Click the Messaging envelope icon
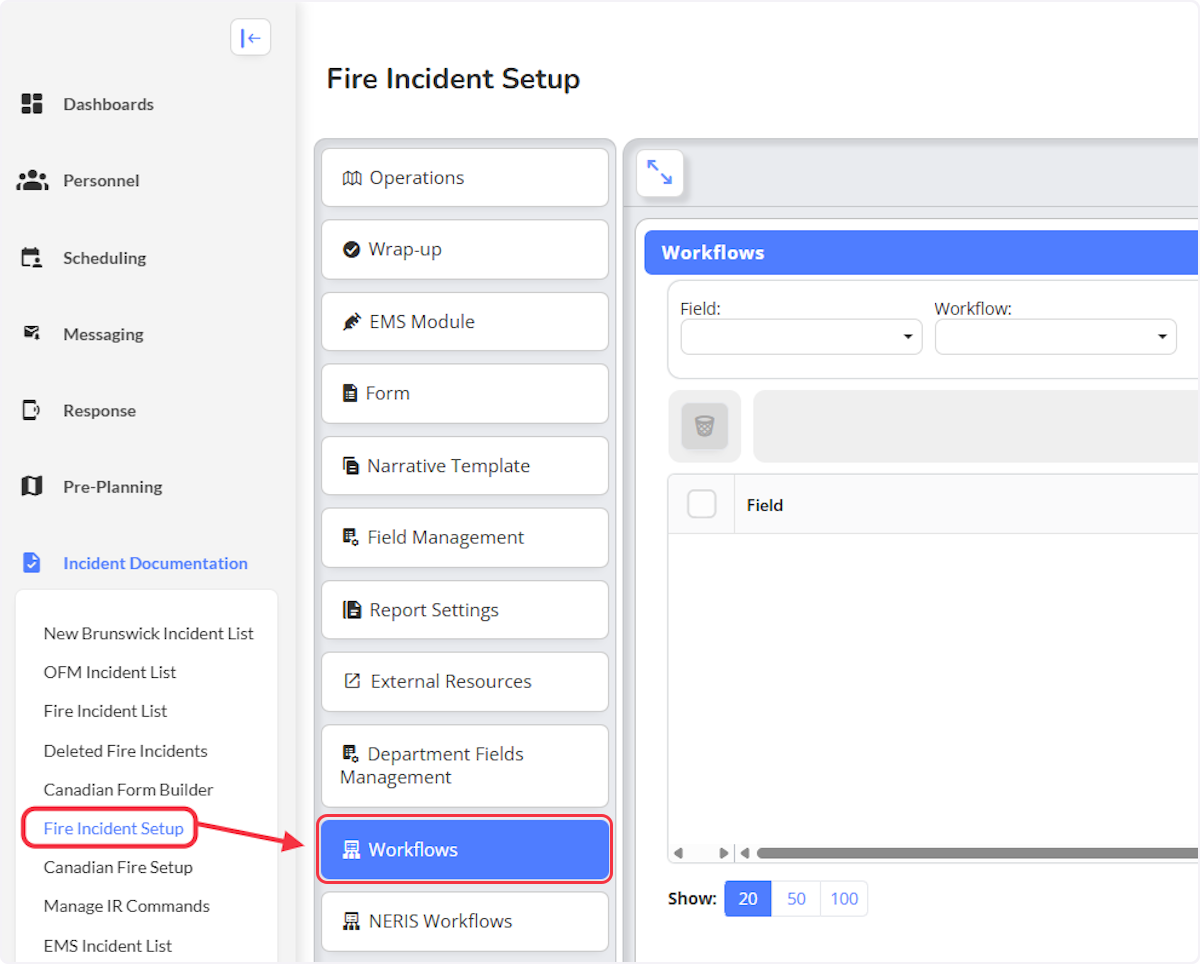Viewport: 1200px width, 964px height. point(32,333)
